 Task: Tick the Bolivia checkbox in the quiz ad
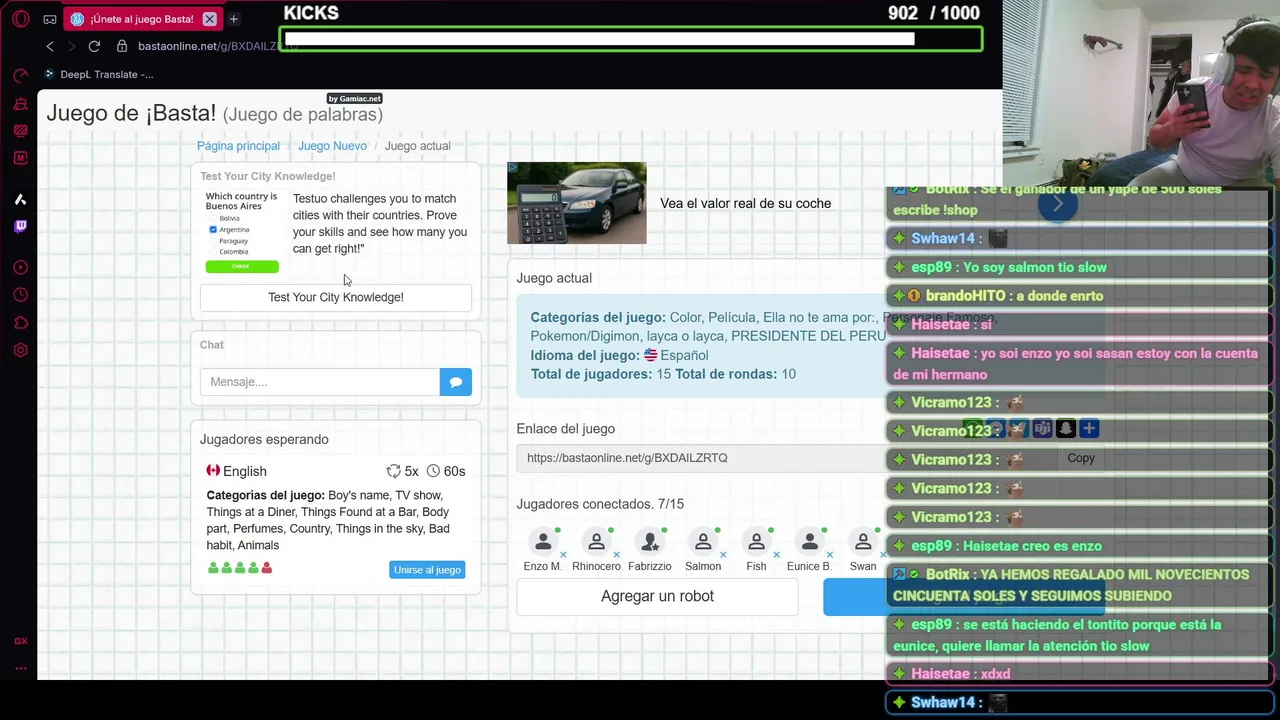pyautogui.click(x=213, y=218)
